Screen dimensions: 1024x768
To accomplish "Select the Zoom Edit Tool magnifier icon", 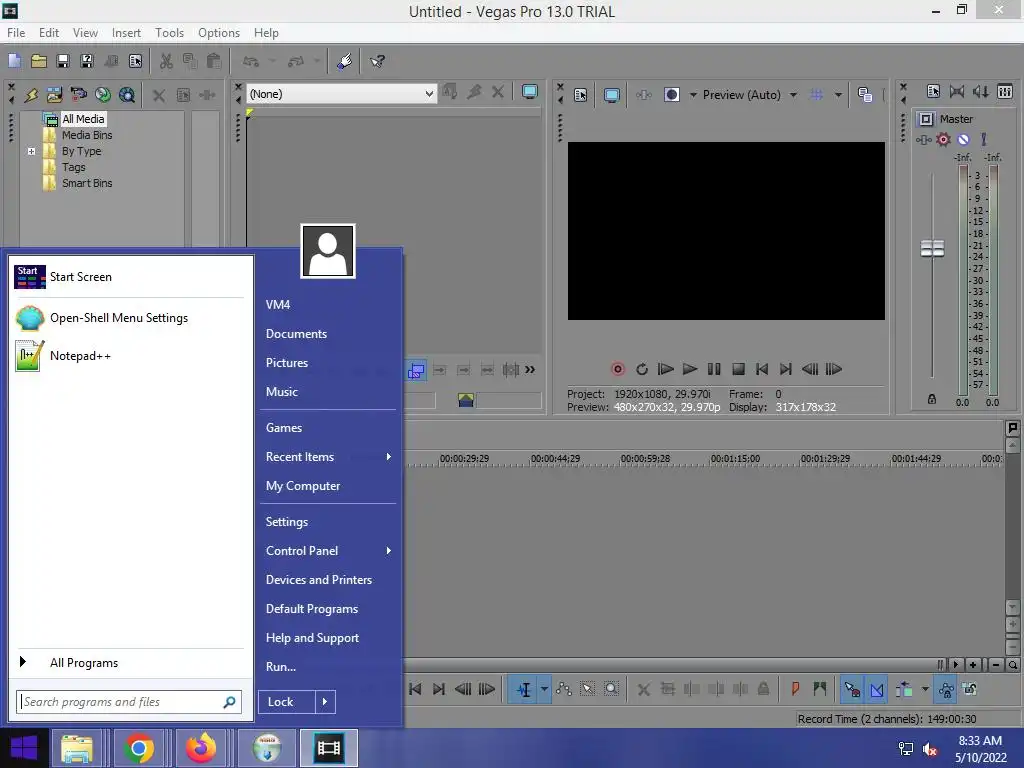I will (x=611, y=689).
